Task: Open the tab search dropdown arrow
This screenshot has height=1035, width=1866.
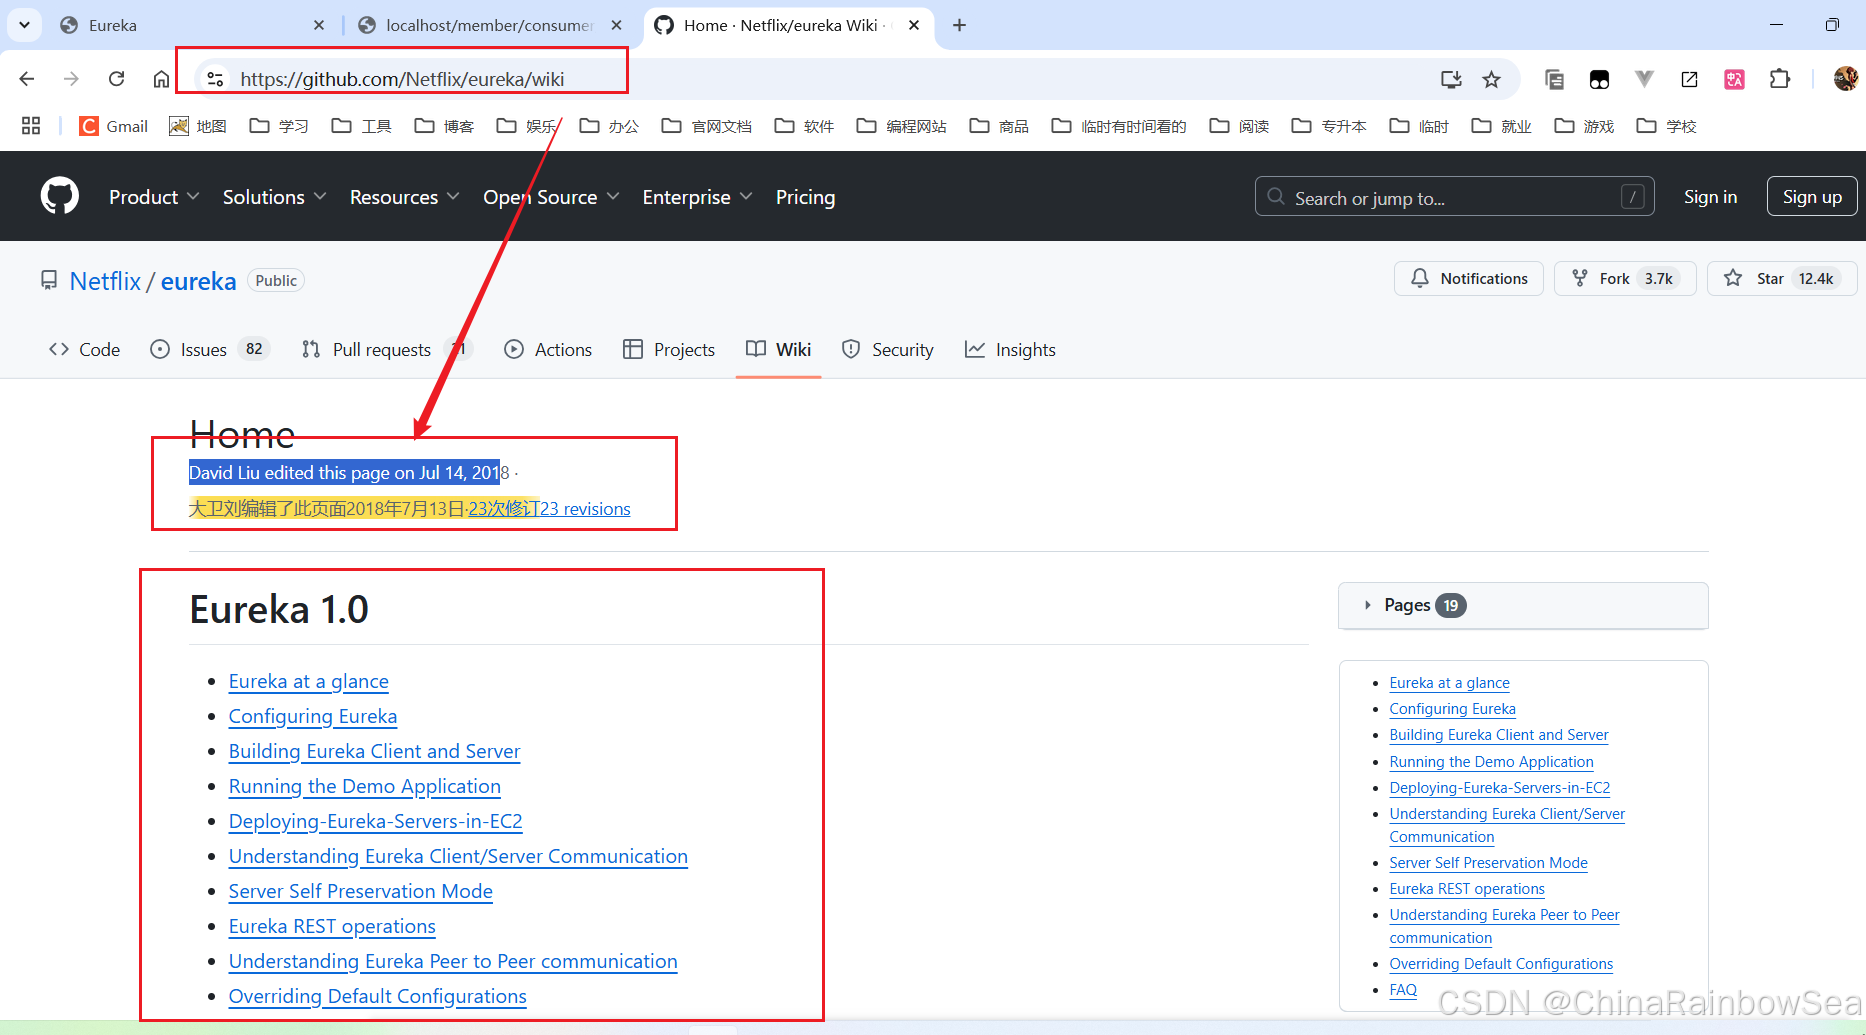Action: click(24, 25)
